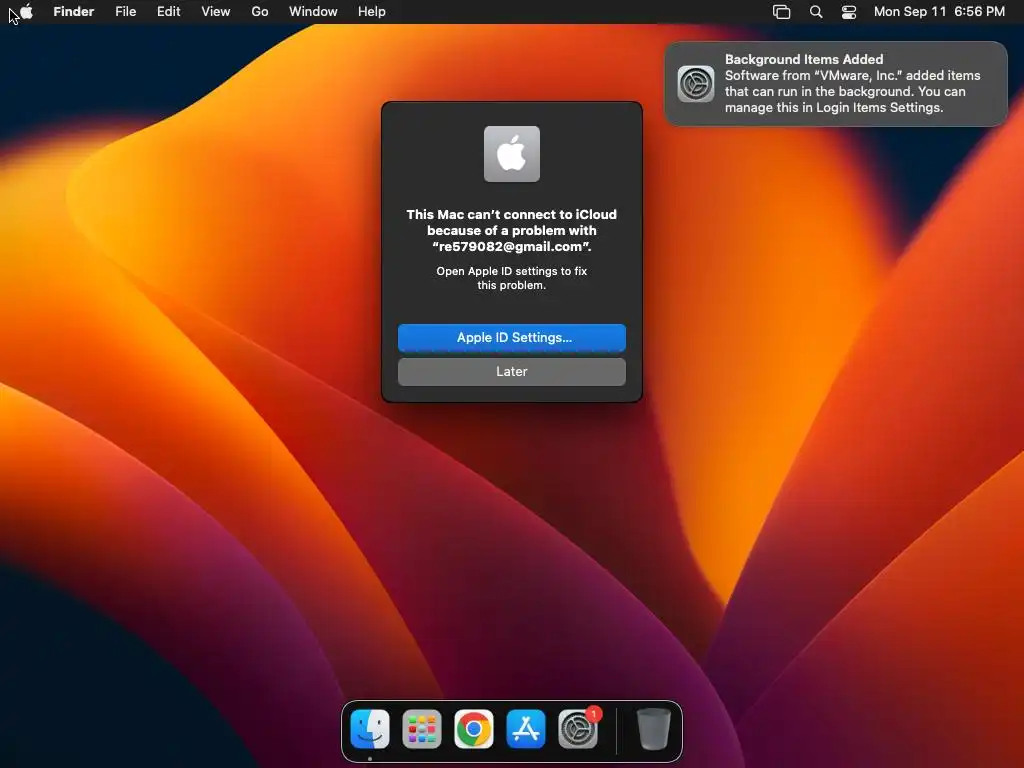Open Spotlight search from the magnifier icon

pyautogui.click(x=816, y=12)
